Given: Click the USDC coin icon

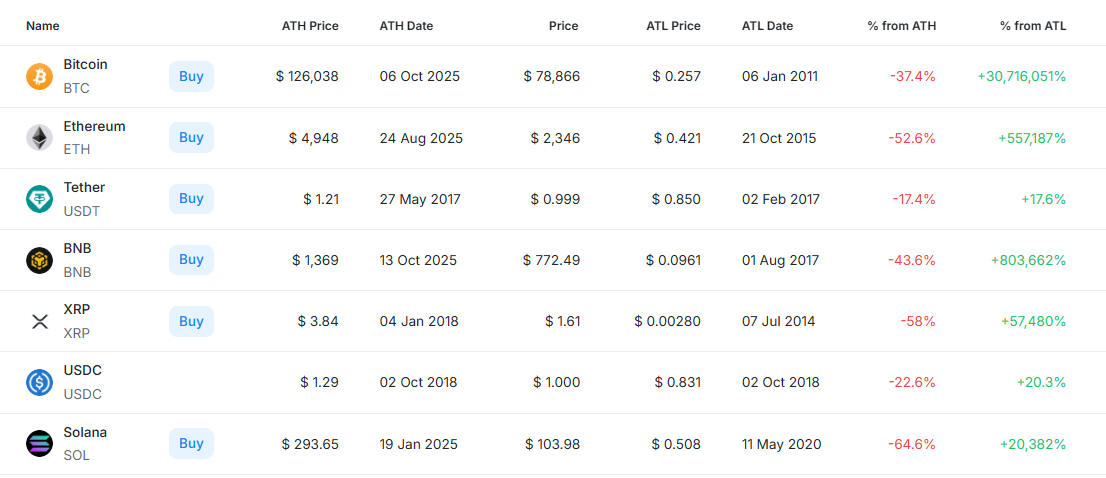Looking at the screenshot, I should click(39, 382).
